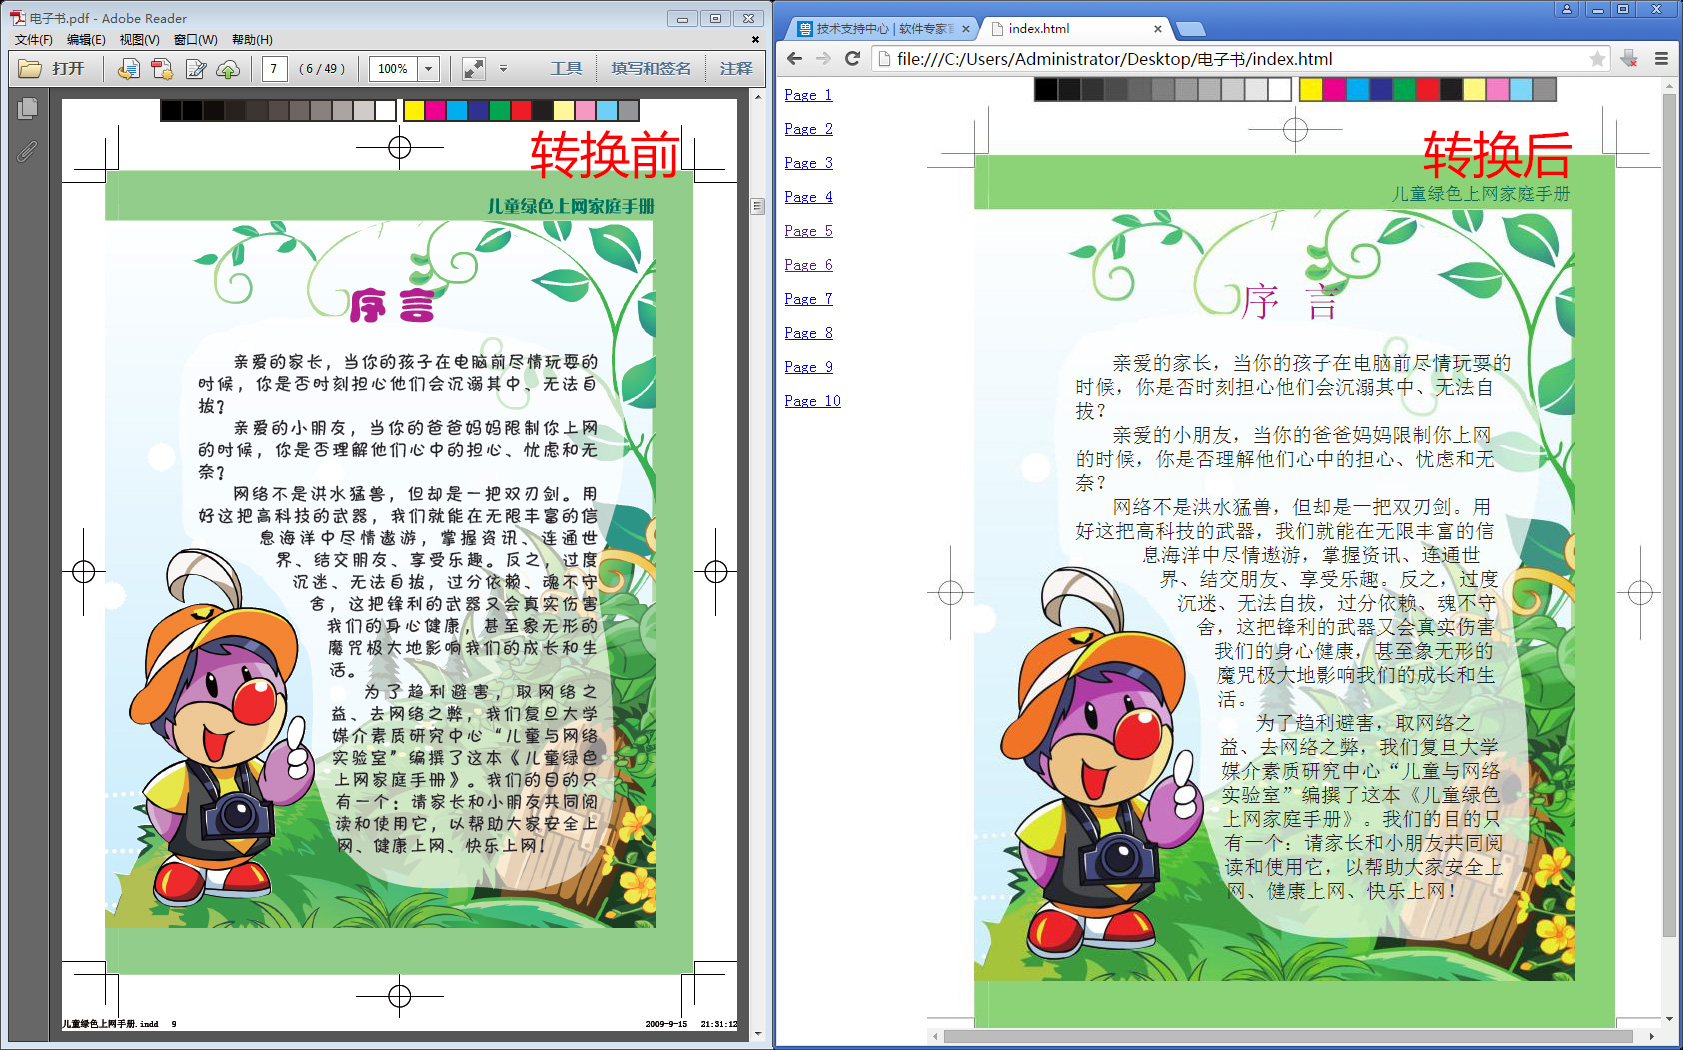Image resolution: width=1683 pixels, height=1050 pixels.
Task: Open the 帮助(H) menu
Action: 252,39
